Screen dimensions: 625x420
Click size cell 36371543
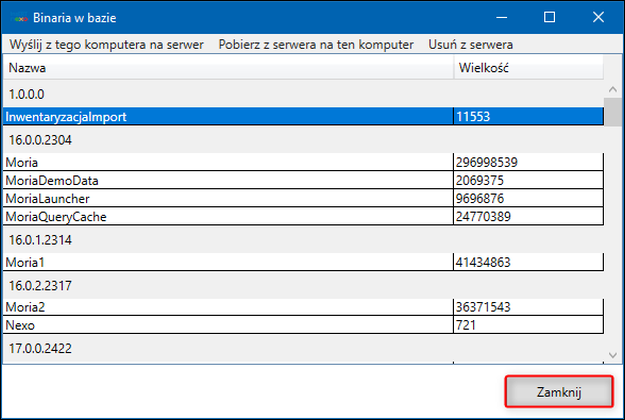528,307
